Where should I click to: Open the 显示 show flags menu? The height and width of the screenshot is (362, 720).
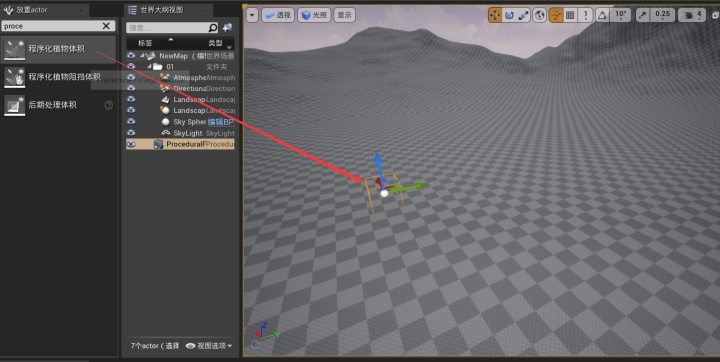point(344,15)
